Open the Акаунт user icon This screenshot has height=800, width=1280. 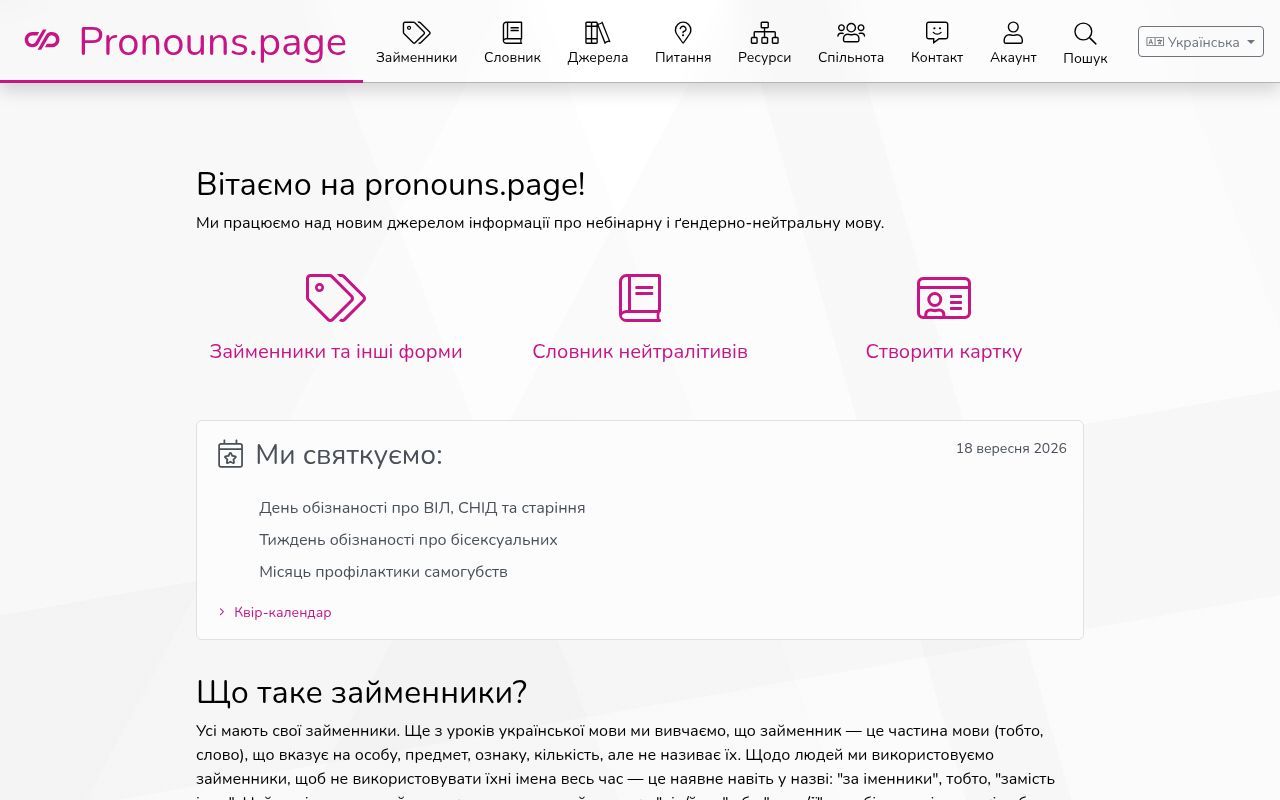point(1013,33)
